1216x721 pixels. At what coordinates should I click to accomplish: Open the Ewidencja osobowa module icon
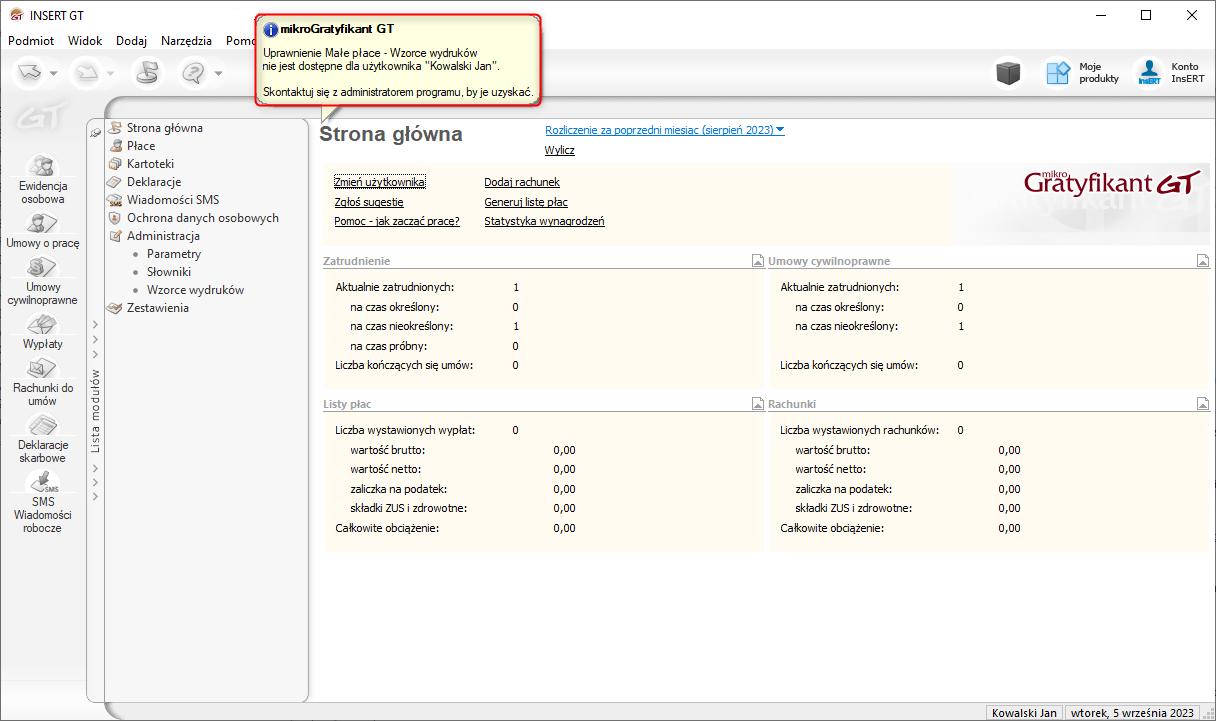pyautogui.click(x=43, y=166)
